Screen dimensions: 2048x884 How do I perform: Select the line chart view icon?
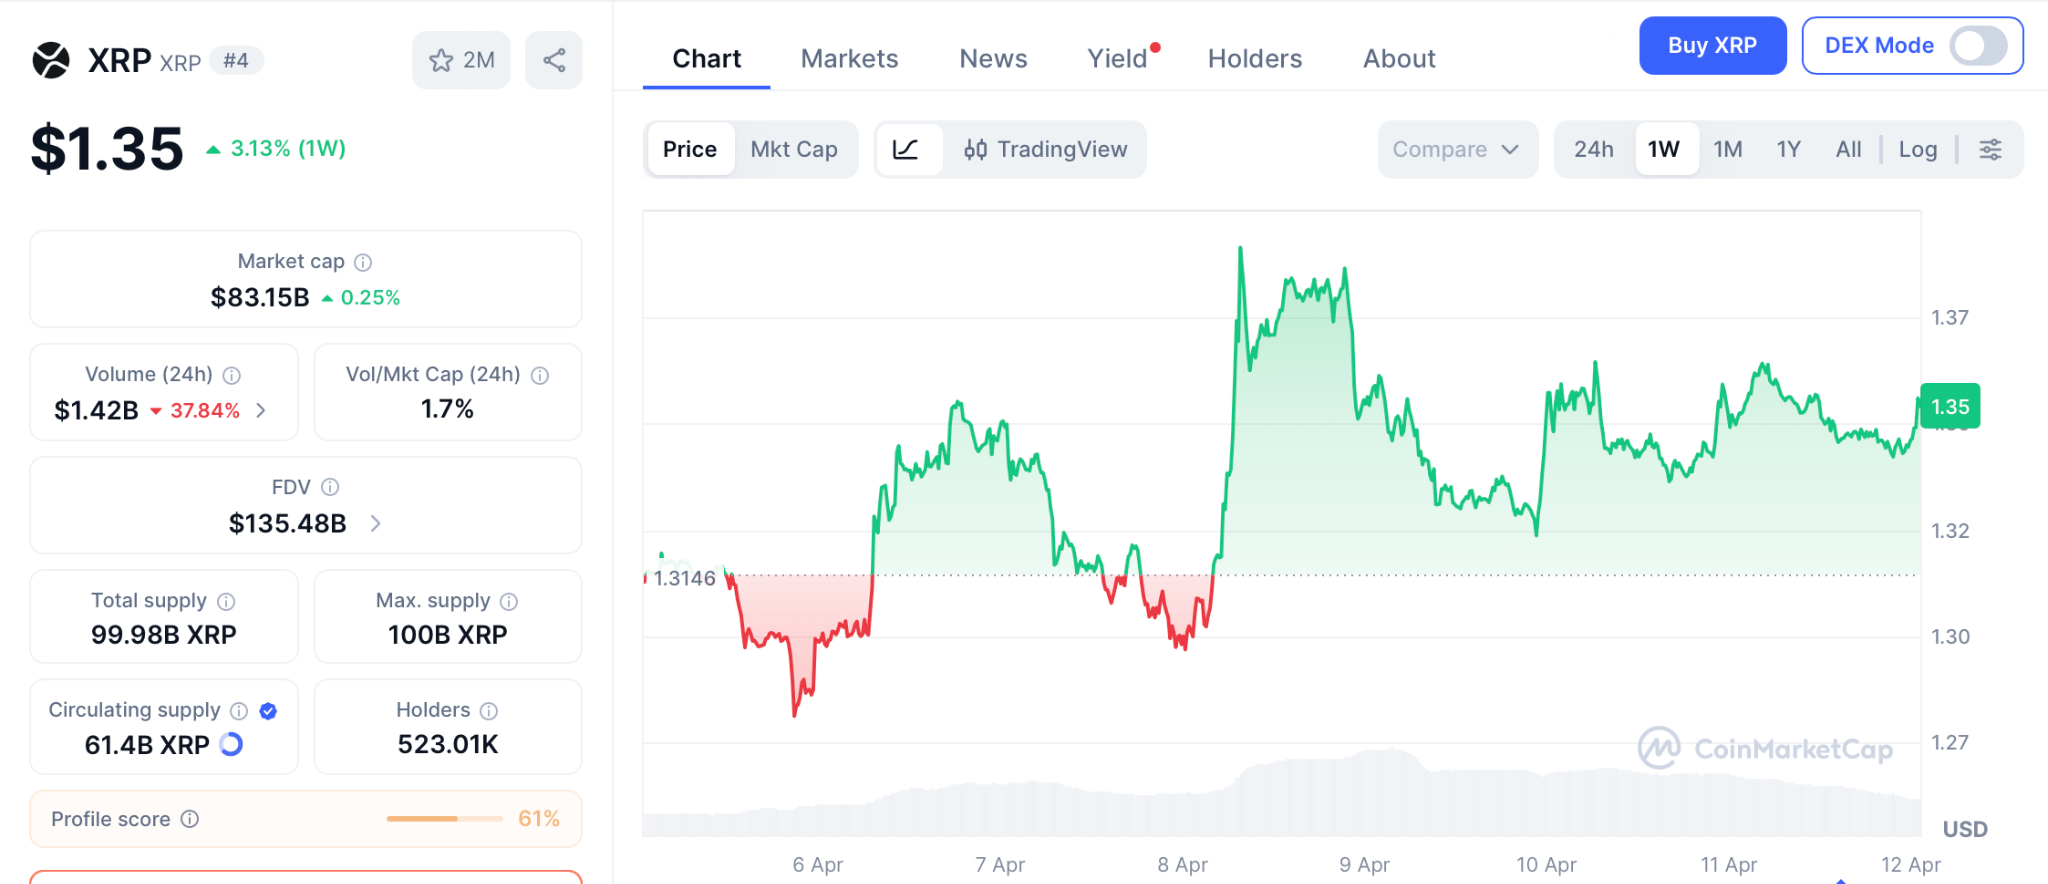click(906, 149)
